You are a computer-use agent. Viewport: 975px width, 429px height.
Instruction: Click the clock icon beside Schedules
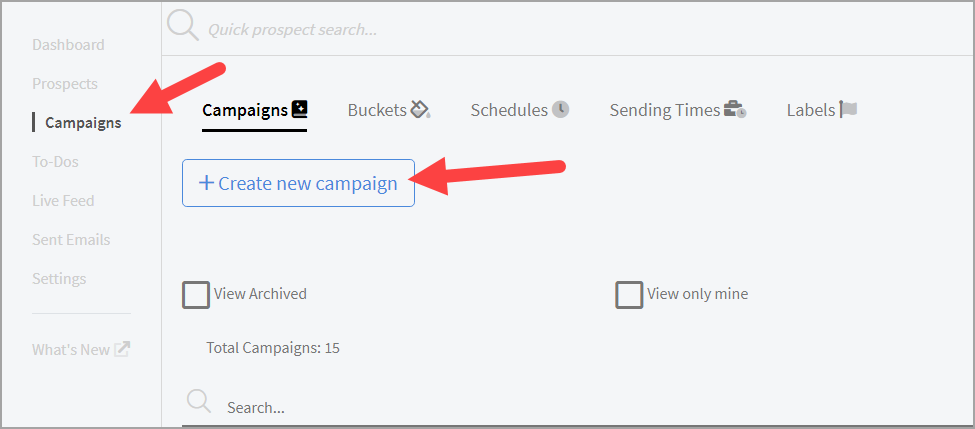tap(561, 109)
